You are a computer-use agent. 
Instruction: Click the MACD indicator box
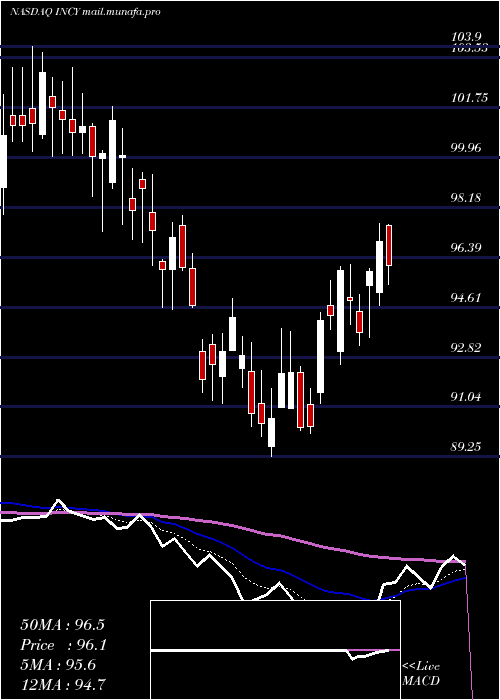click(x=275, y=650)
